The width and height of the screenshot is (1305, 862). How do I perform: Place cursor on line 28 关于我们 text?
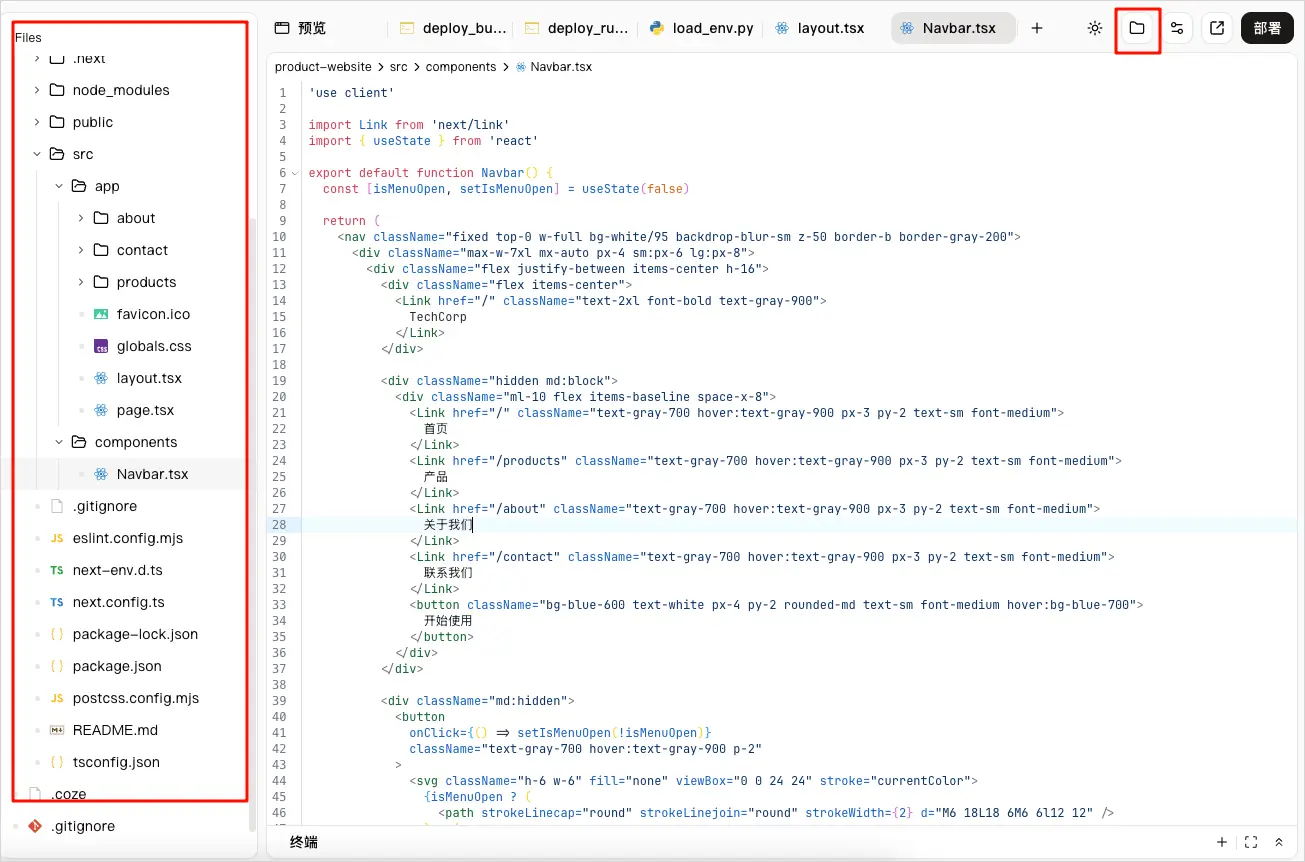[x=448, y=525]
